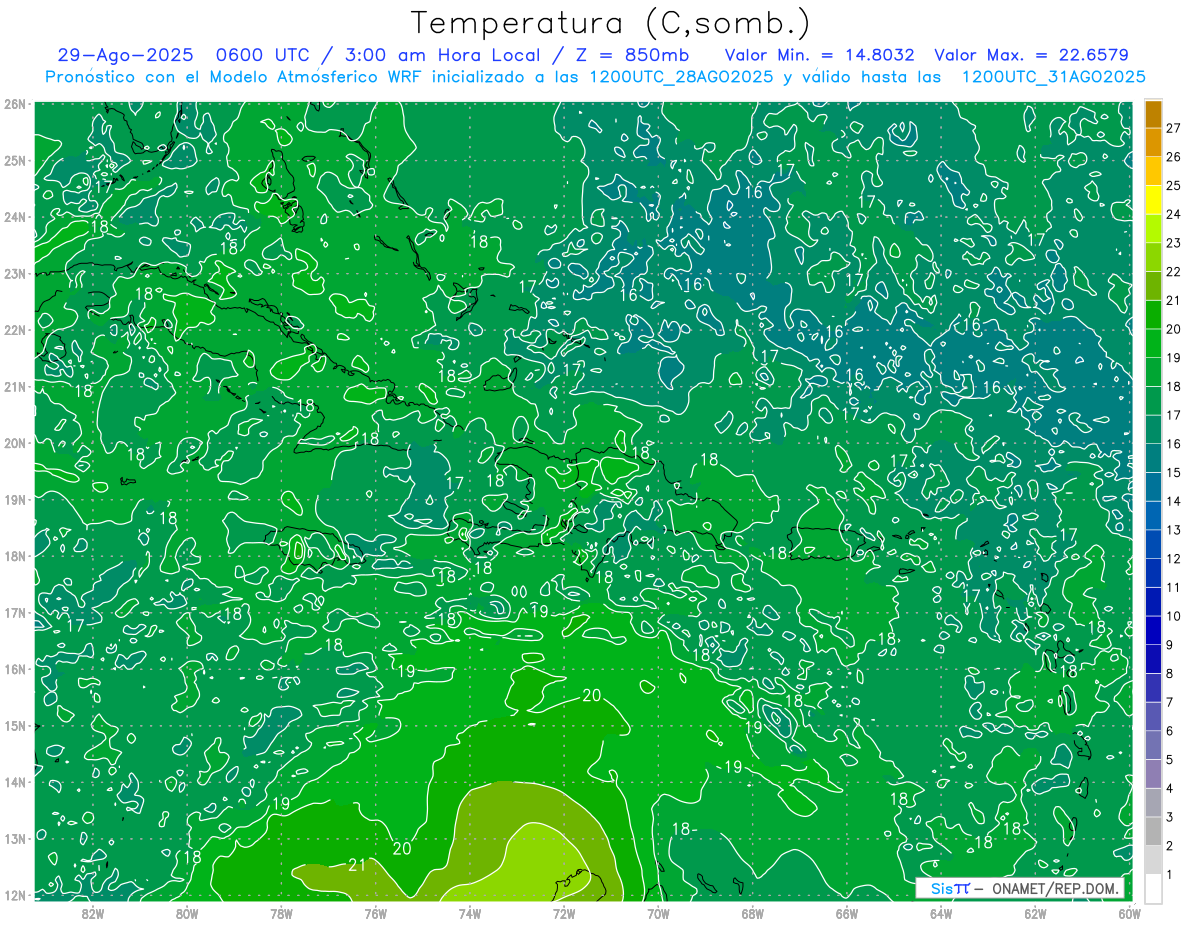Click the "22N" latitude axis label

point(14,330)
